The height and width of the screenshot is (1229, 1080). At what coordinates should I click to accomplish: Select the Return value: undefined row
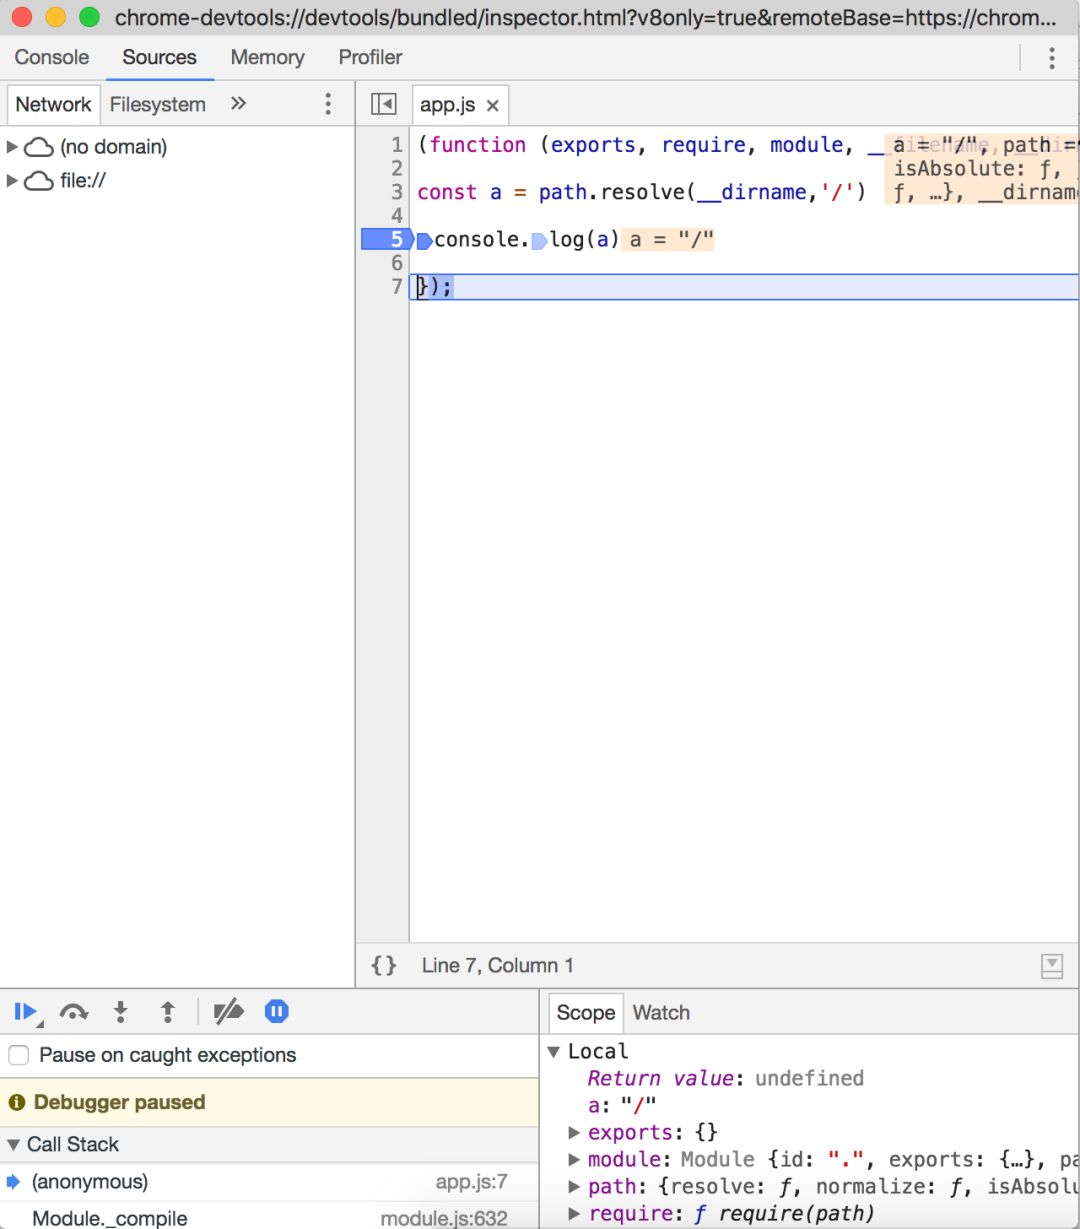point(725,1078)
